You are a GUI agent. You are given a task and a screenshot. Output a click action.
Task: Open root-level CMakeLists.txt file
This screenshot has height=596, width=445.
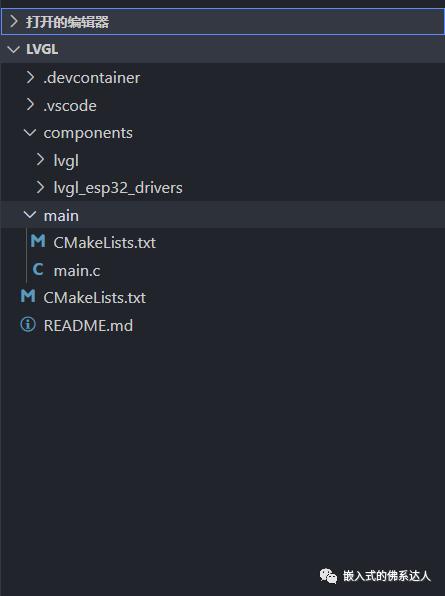point(95,298)
